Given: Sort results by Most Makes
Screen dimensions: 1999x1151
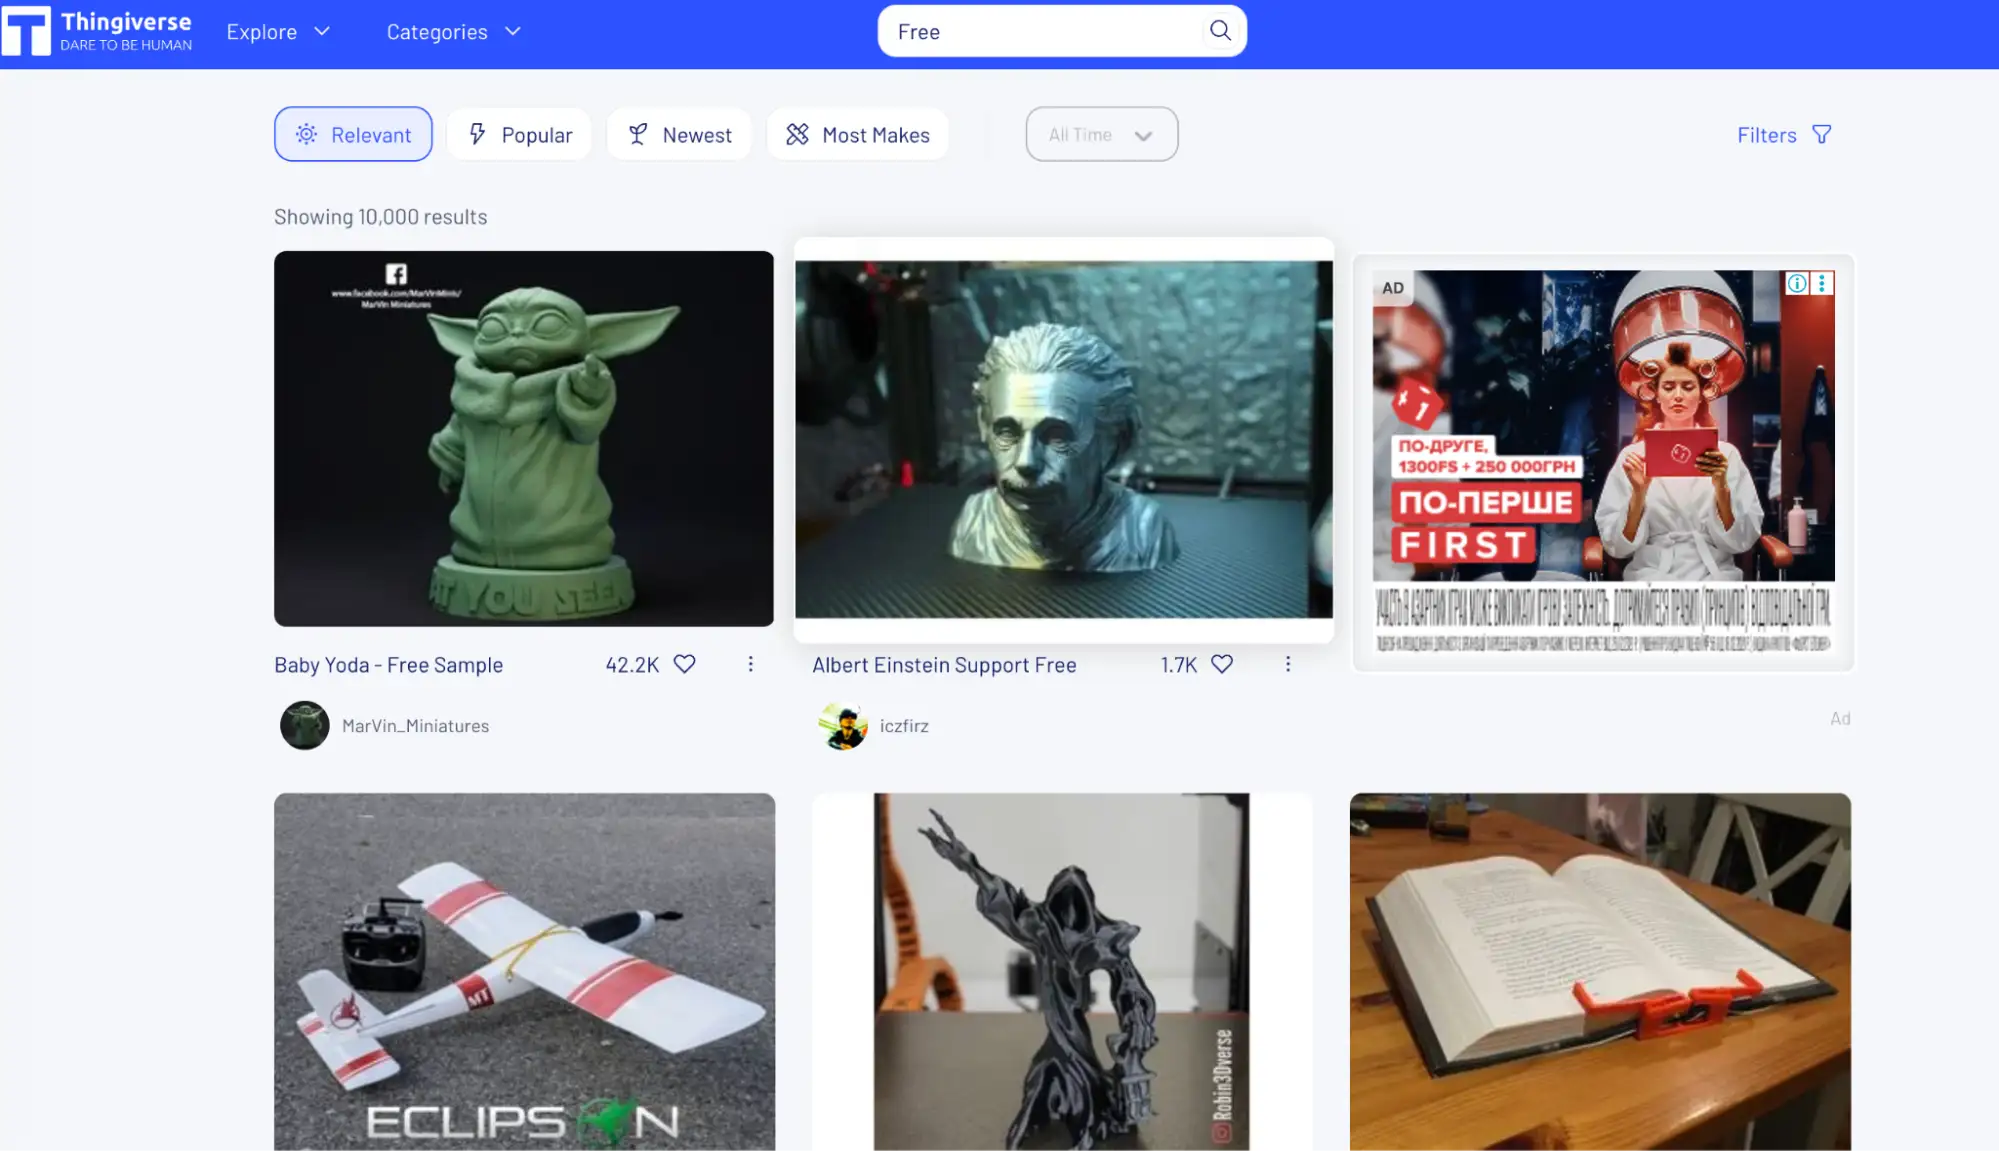Looking at the screenshot, I should point(858,134).
